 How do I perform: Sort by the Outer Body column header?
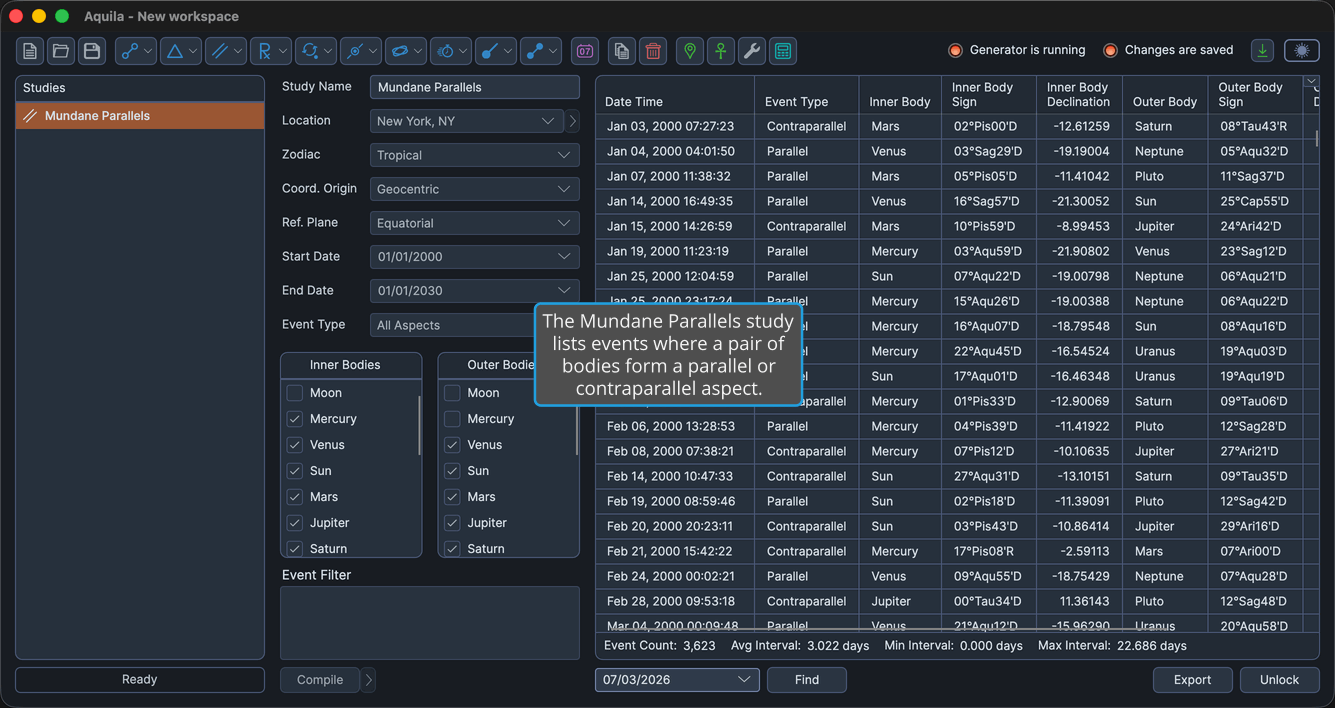[1165, 95]
